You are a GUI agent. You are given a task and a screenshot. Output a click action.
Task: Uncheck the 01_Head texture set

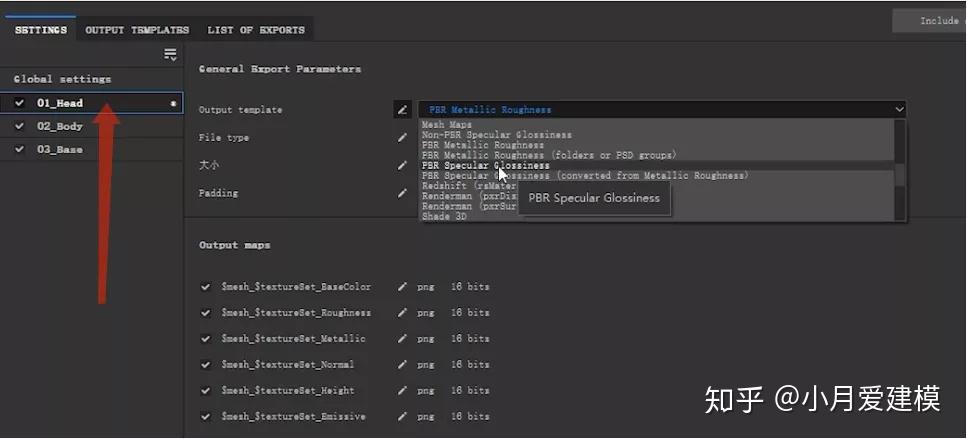point(19,103)
